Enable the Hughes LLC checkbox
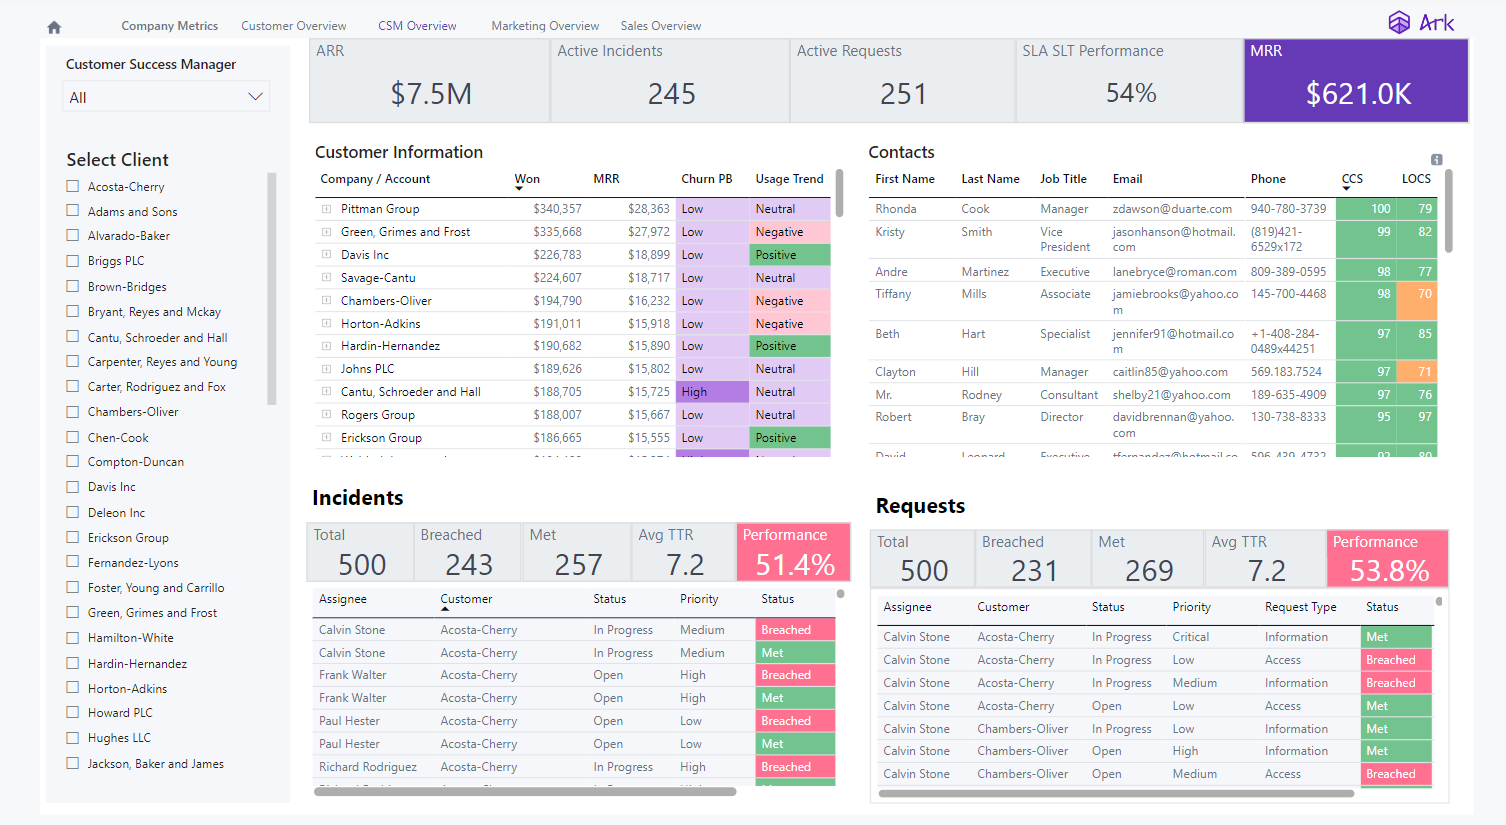Image resolution: width=1506 pixels, height=825 pixels. pyautogui.click(x=72, y=737)
